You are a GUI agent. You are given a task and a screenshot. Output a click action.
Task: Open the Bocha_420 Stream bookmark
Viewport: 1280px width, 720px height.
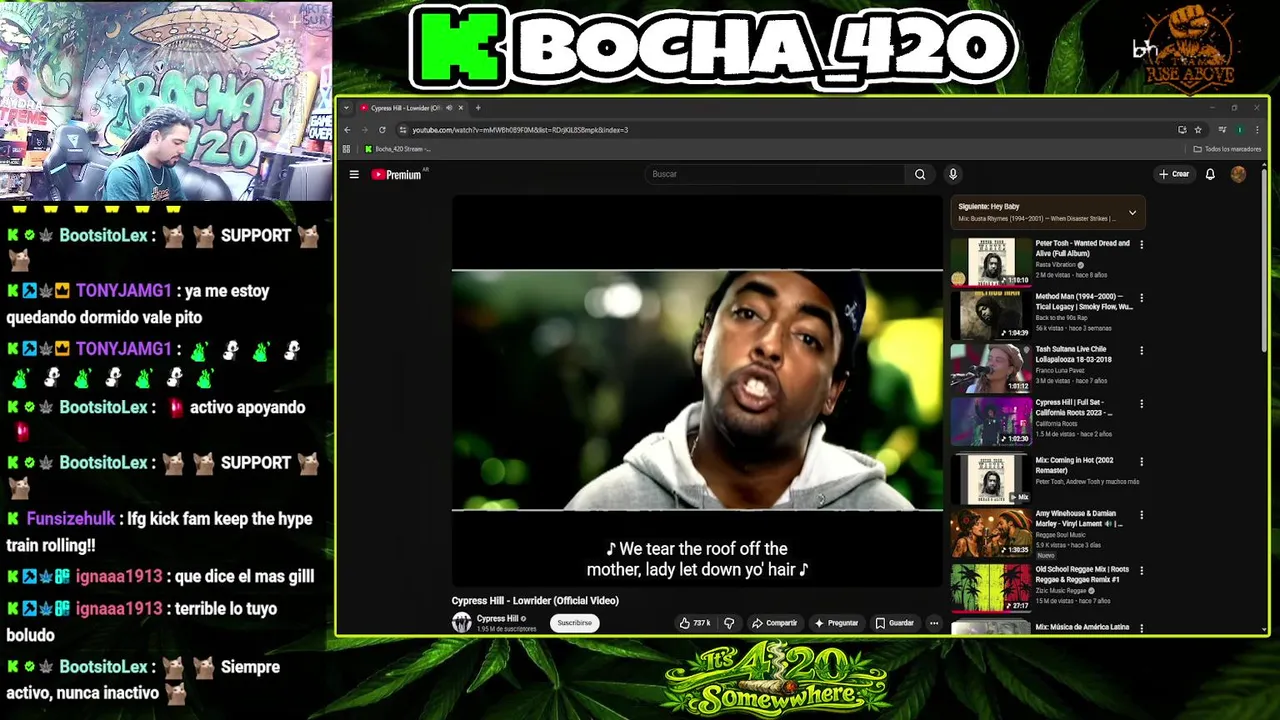pyautogui.click(x=398, y=149)
